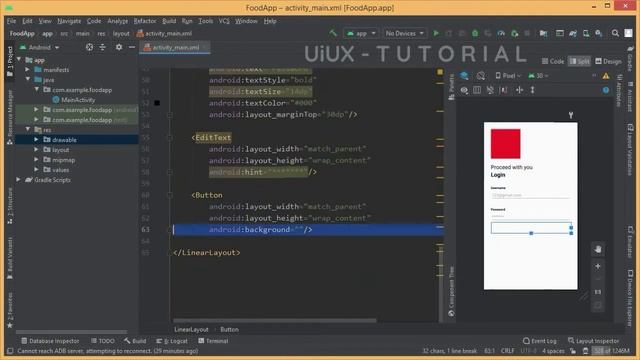Hide the Project panel minus icon
Image resolution: width=640 pixels, height=360 pixels.
click(132, 47)
